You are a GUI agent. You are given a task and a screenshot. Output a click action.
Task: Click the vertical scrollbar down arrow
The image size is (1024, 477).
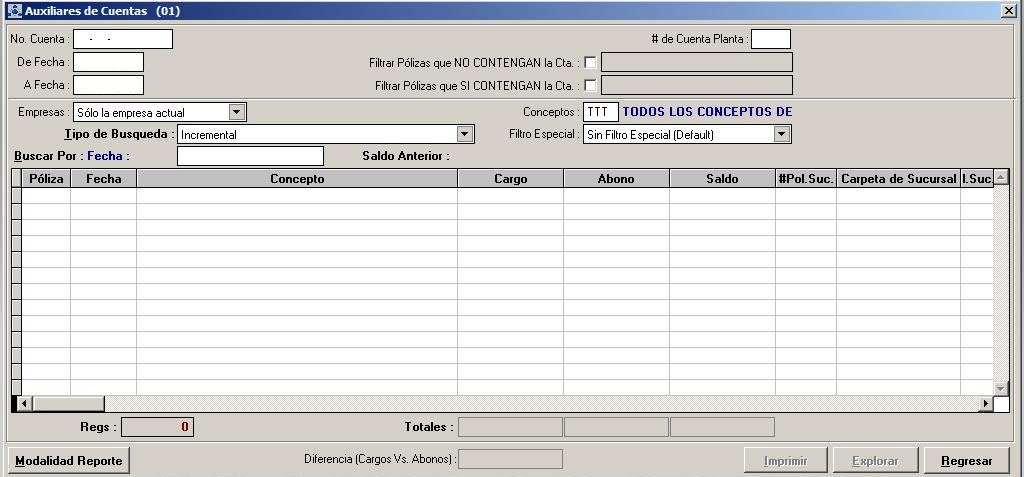[1001, 387]
